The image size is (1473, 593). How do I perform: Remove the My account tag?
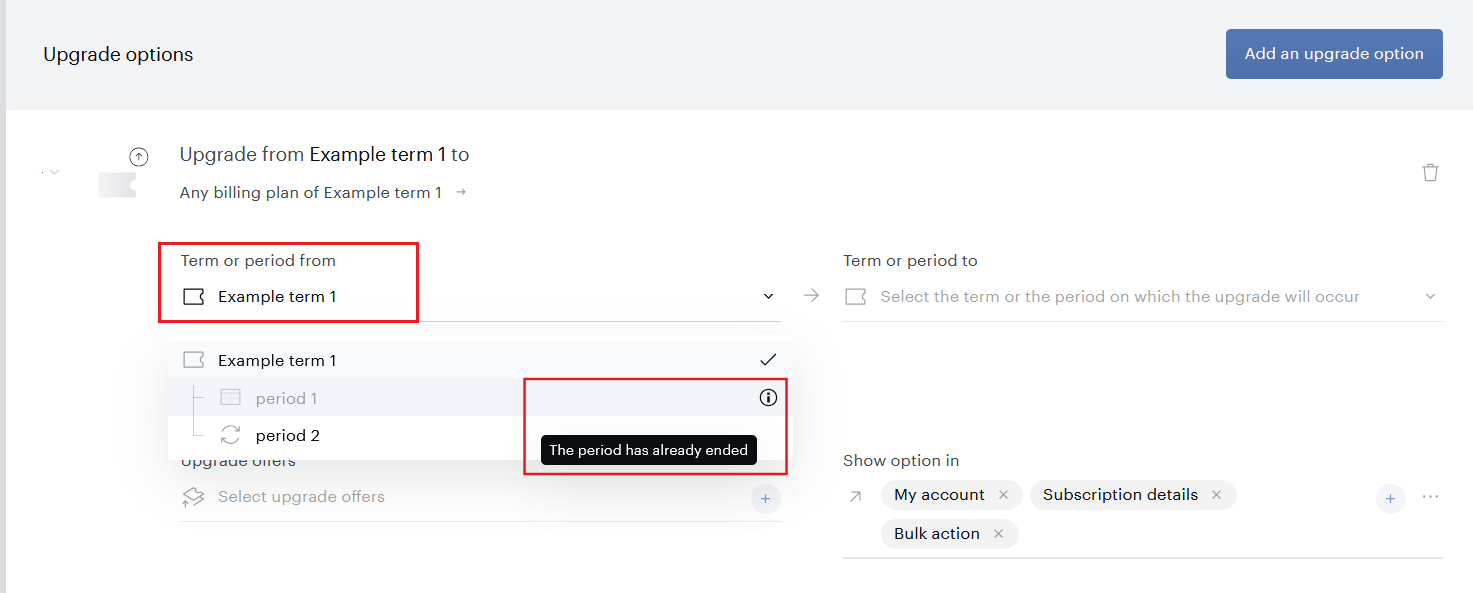point(1003,495)
